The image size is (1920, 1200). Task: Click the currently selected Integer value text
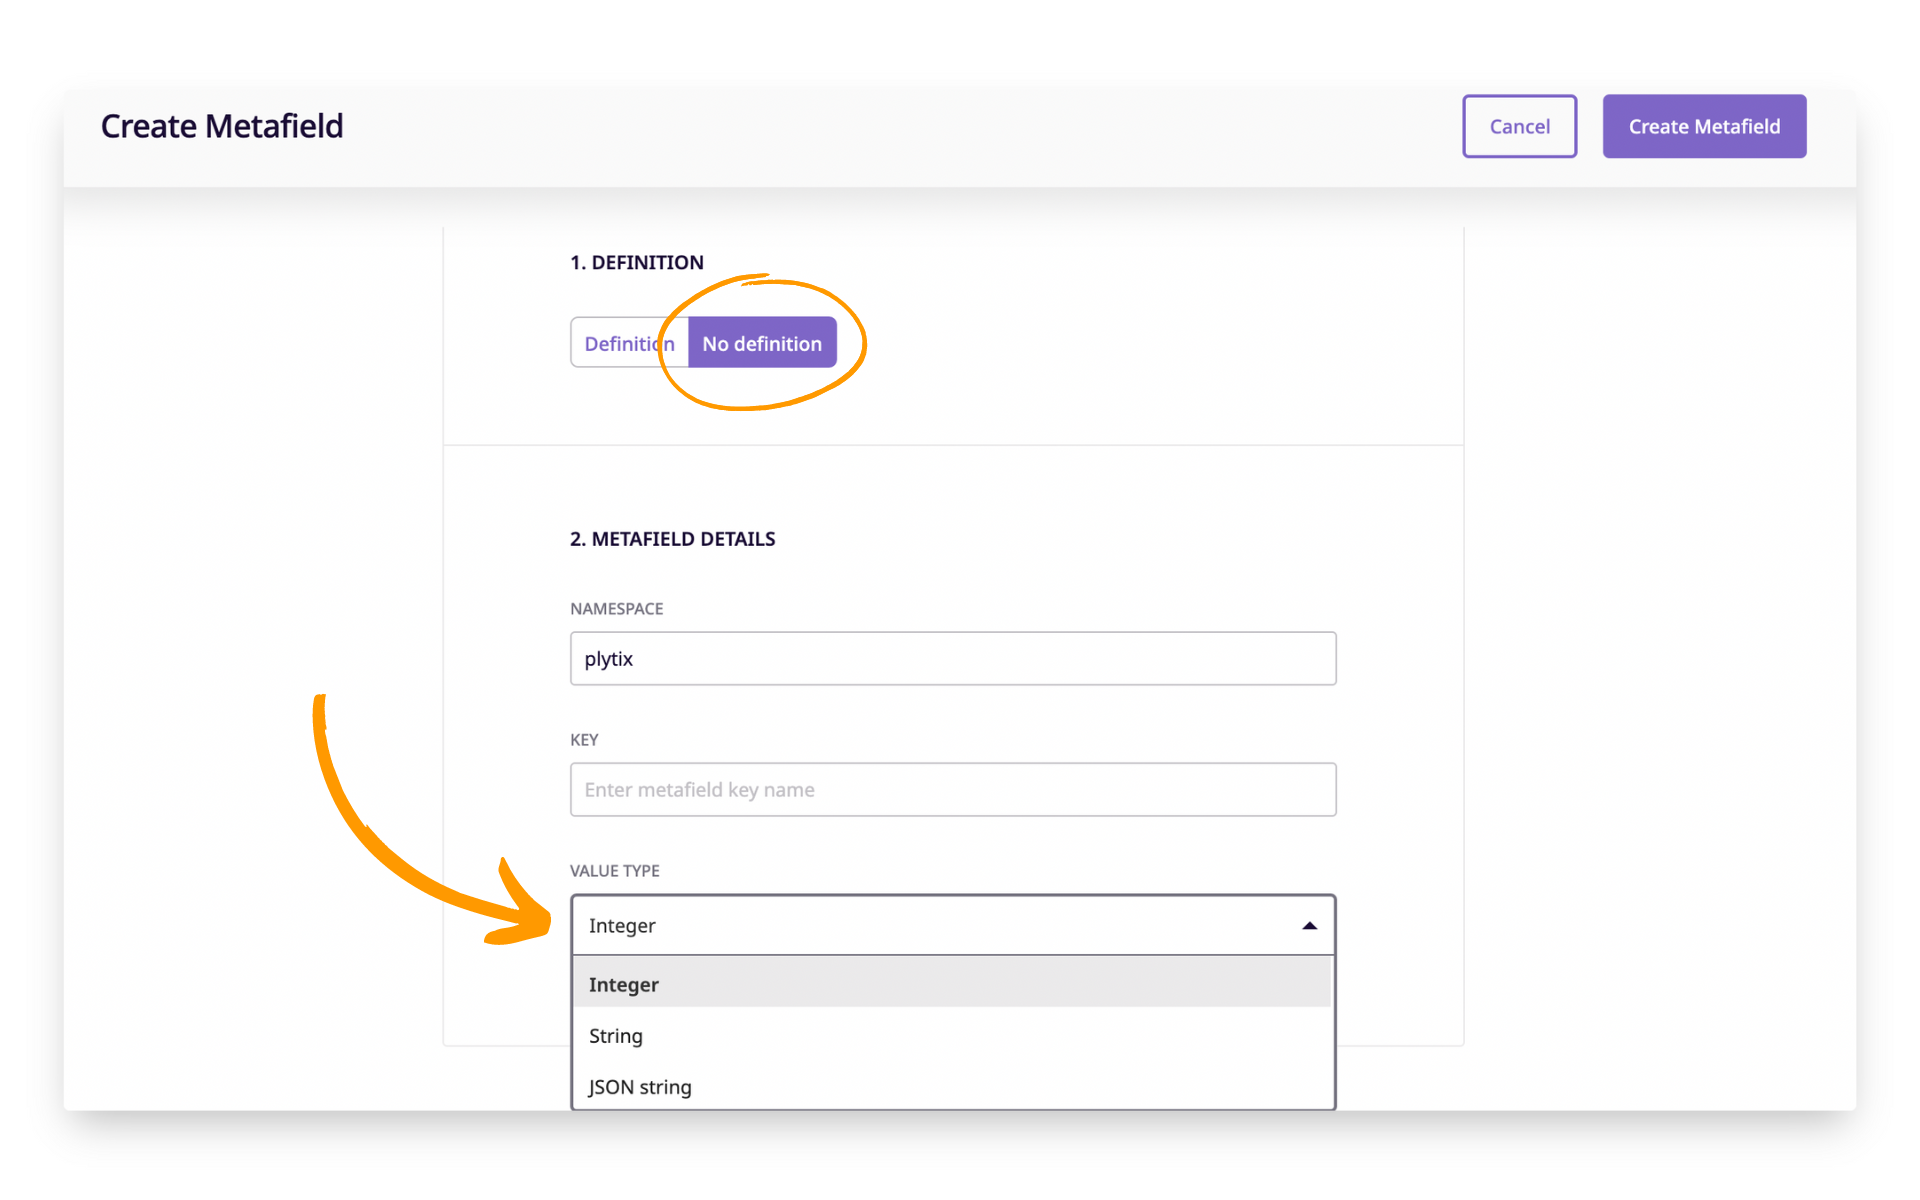point(622,925)
